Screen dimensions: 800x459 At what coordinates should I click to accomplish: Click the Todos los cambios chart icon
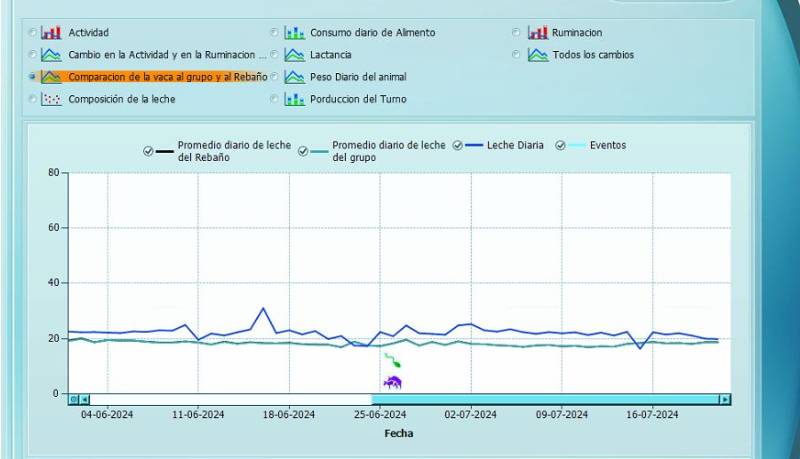click(x=538, y=55)
